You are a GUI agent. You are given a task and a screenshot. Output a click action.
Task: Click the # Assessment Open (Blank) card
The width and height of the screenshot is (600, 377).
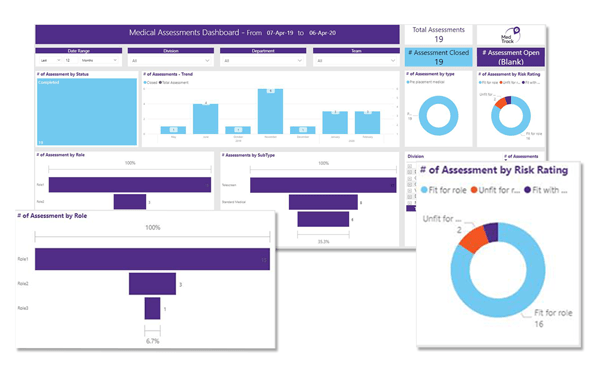(511, 57)
